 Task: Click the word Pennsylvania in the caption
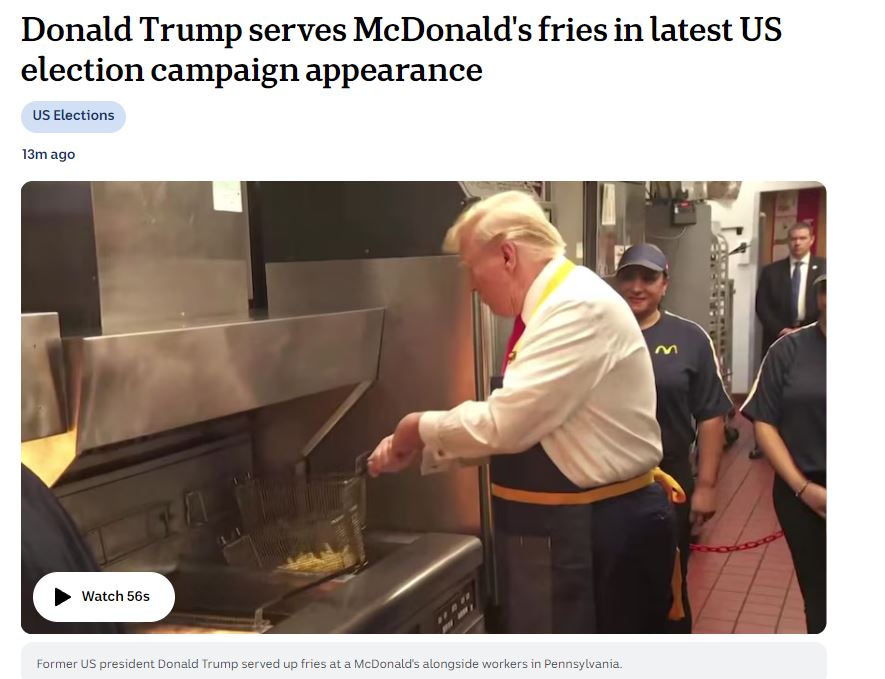click(582, 664)
